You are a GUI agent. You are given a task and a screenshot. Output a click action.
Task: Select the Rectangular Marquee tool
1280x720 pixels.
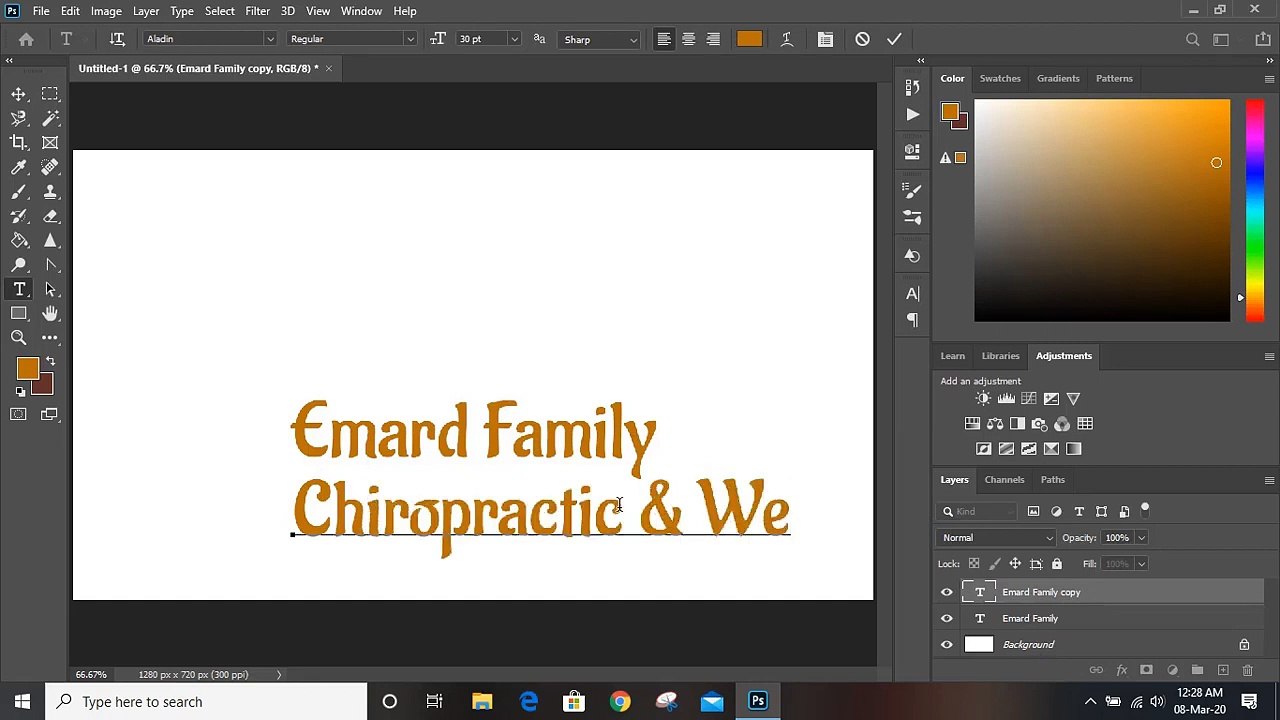click(50, 94)
